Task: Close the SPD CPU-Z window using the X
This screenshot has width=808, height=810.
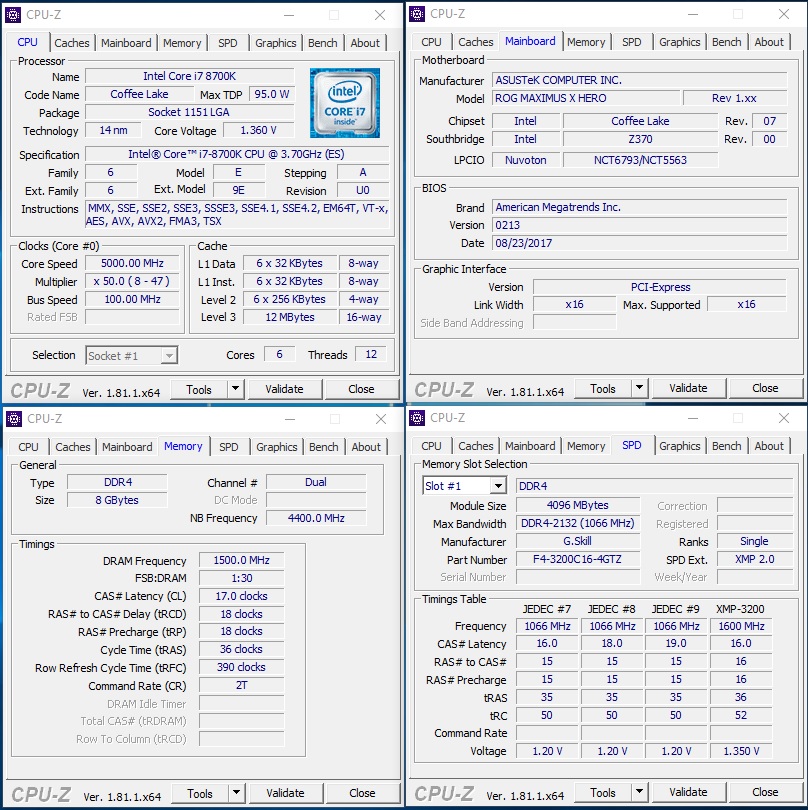Action: tap(783, 418)
